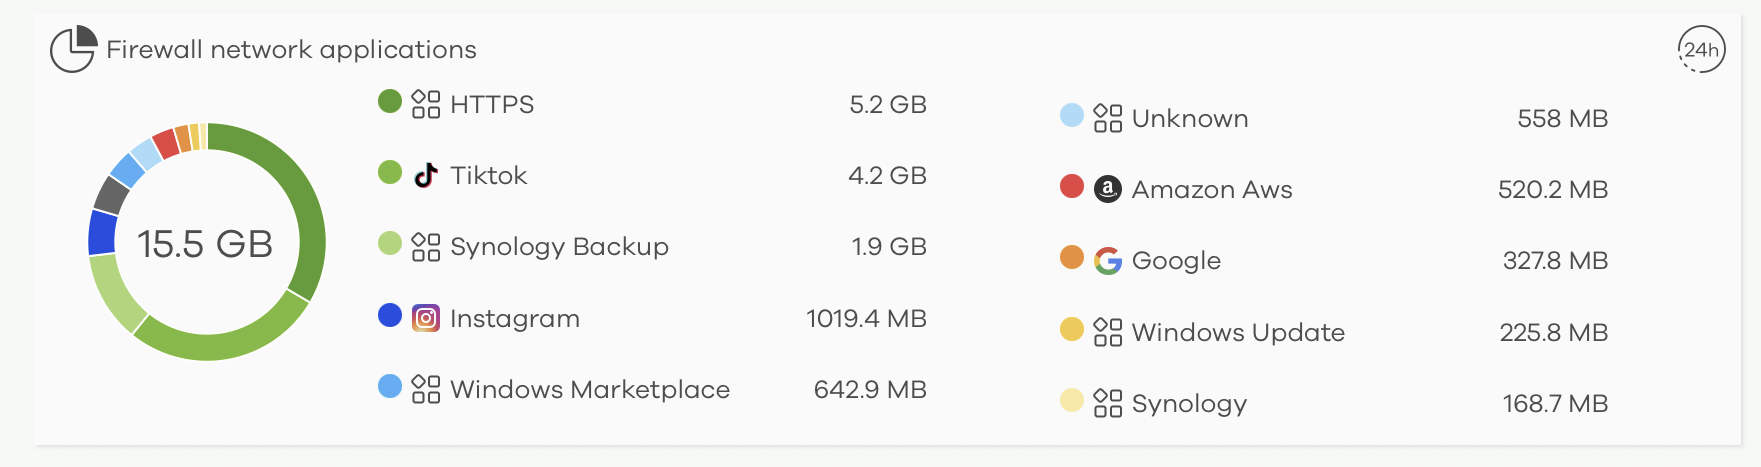This screenshot has width=1761, height=467.
Task: Click the Instagram logo icon
Action: click(x=426, y=318)
